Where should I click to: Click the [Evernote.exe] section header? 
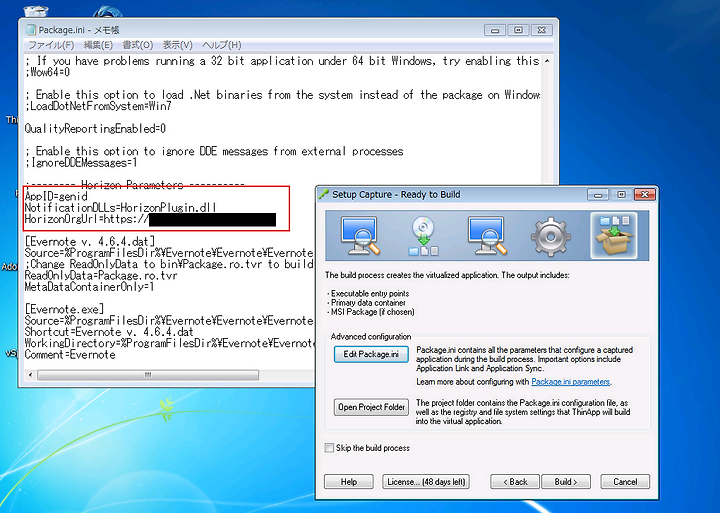pyautogui.click(x=64, y=309)
